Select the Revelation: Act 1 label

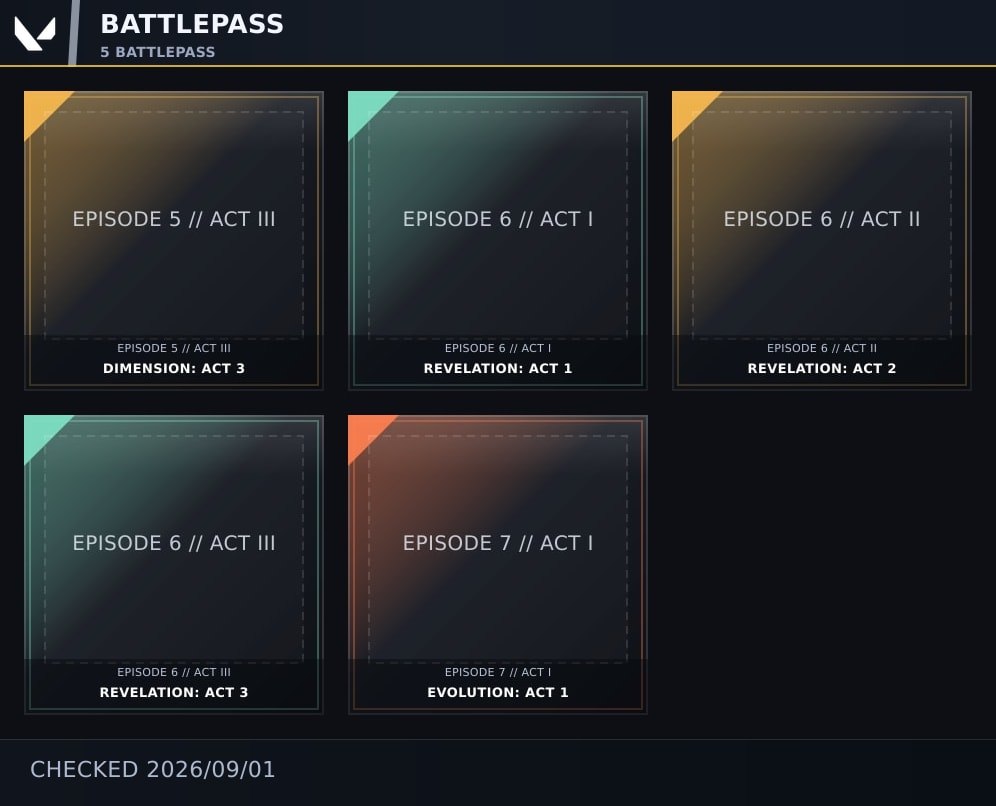coord(498,368)
